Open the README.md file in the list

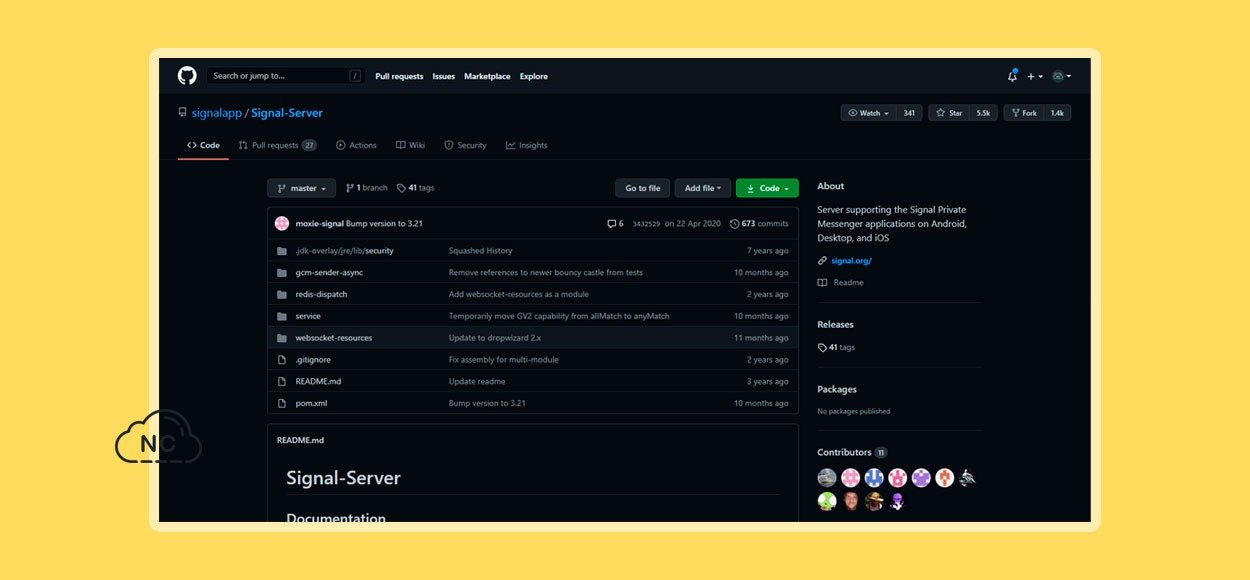pos(318,382)
